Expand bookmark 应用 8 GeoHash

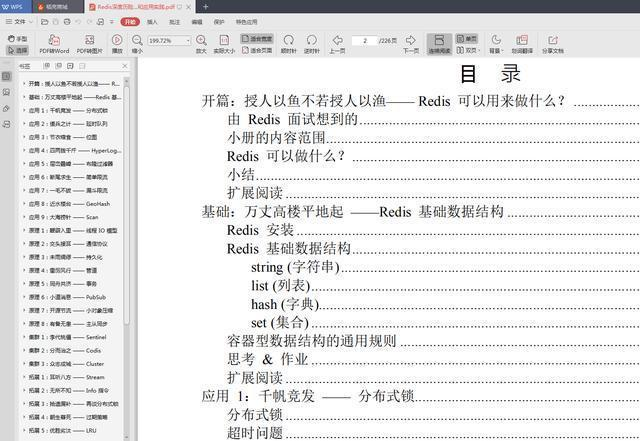pyautogui.click(x=24, y=204)
